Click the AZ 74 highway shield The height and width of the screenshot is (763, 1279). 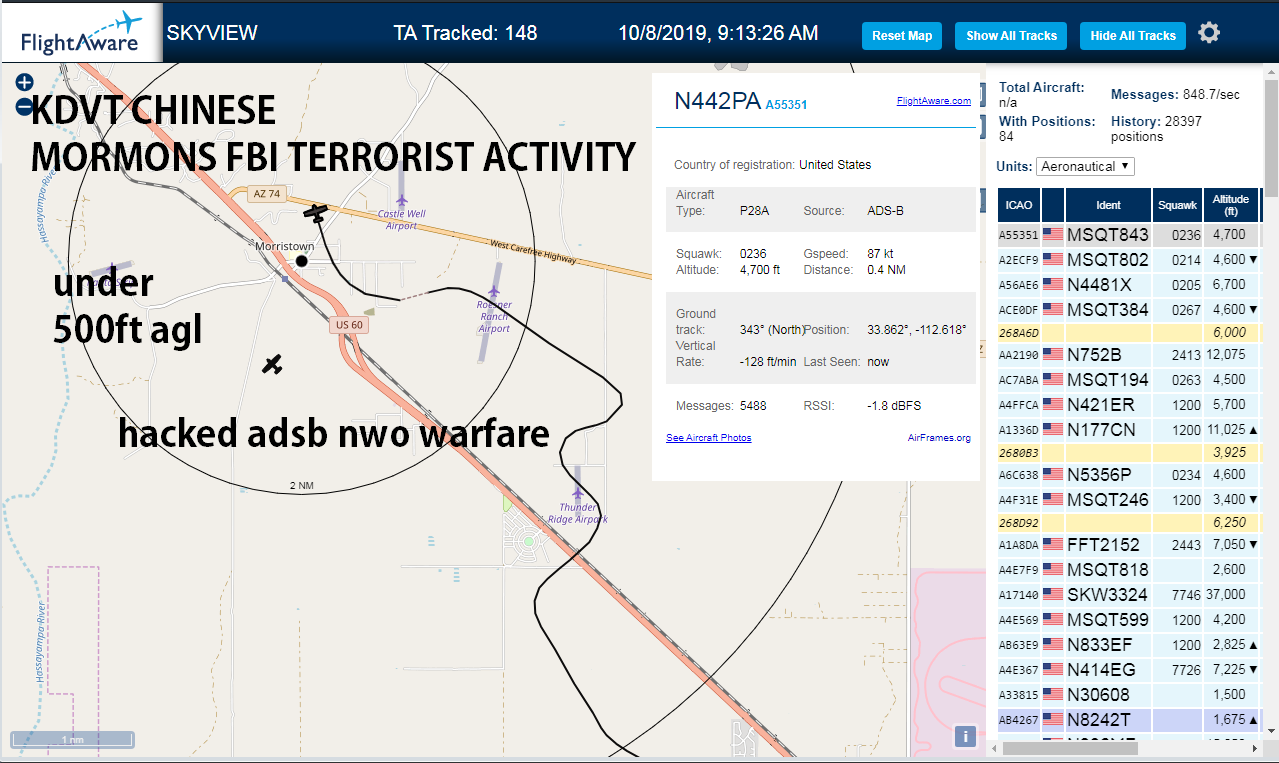266,194
